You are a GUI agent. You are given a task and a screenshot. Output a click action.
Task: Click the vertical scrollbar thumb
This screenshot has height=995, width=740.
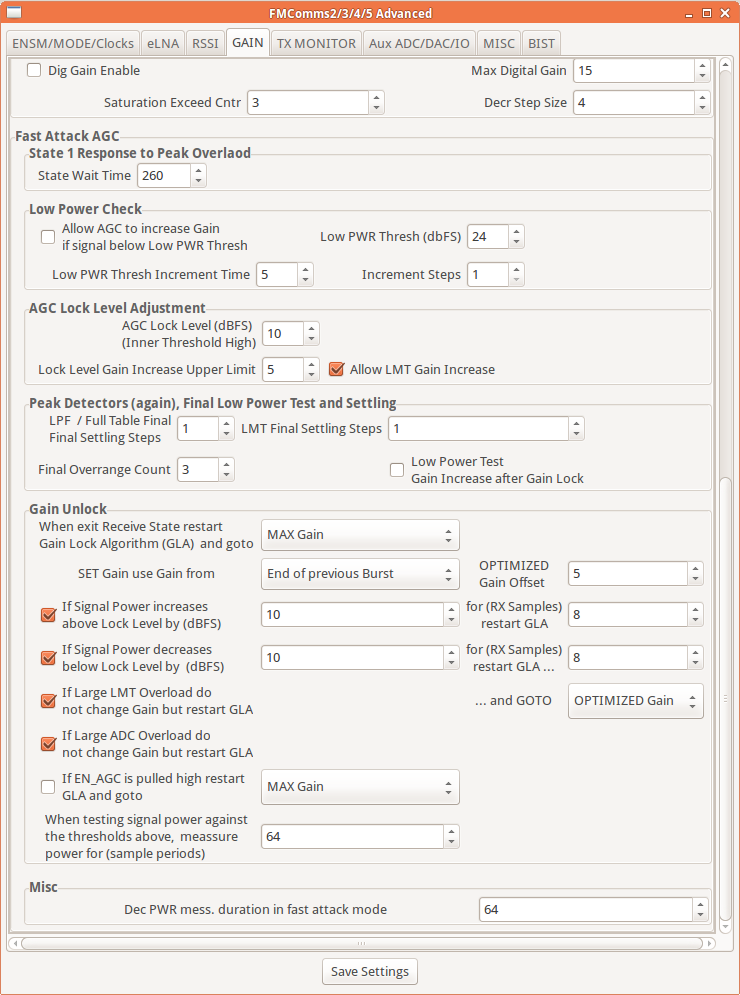pos(726,698)
